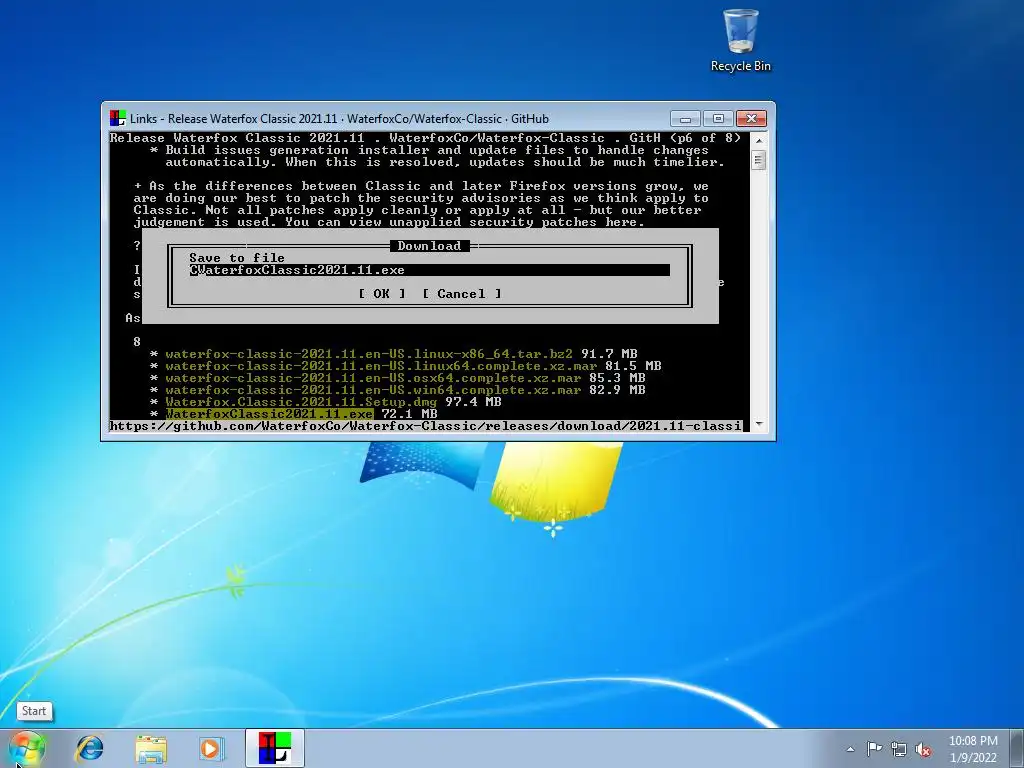Open the Recycle Bin desktop icon
The image size is (1024, 768).
[x=741, y=40]
